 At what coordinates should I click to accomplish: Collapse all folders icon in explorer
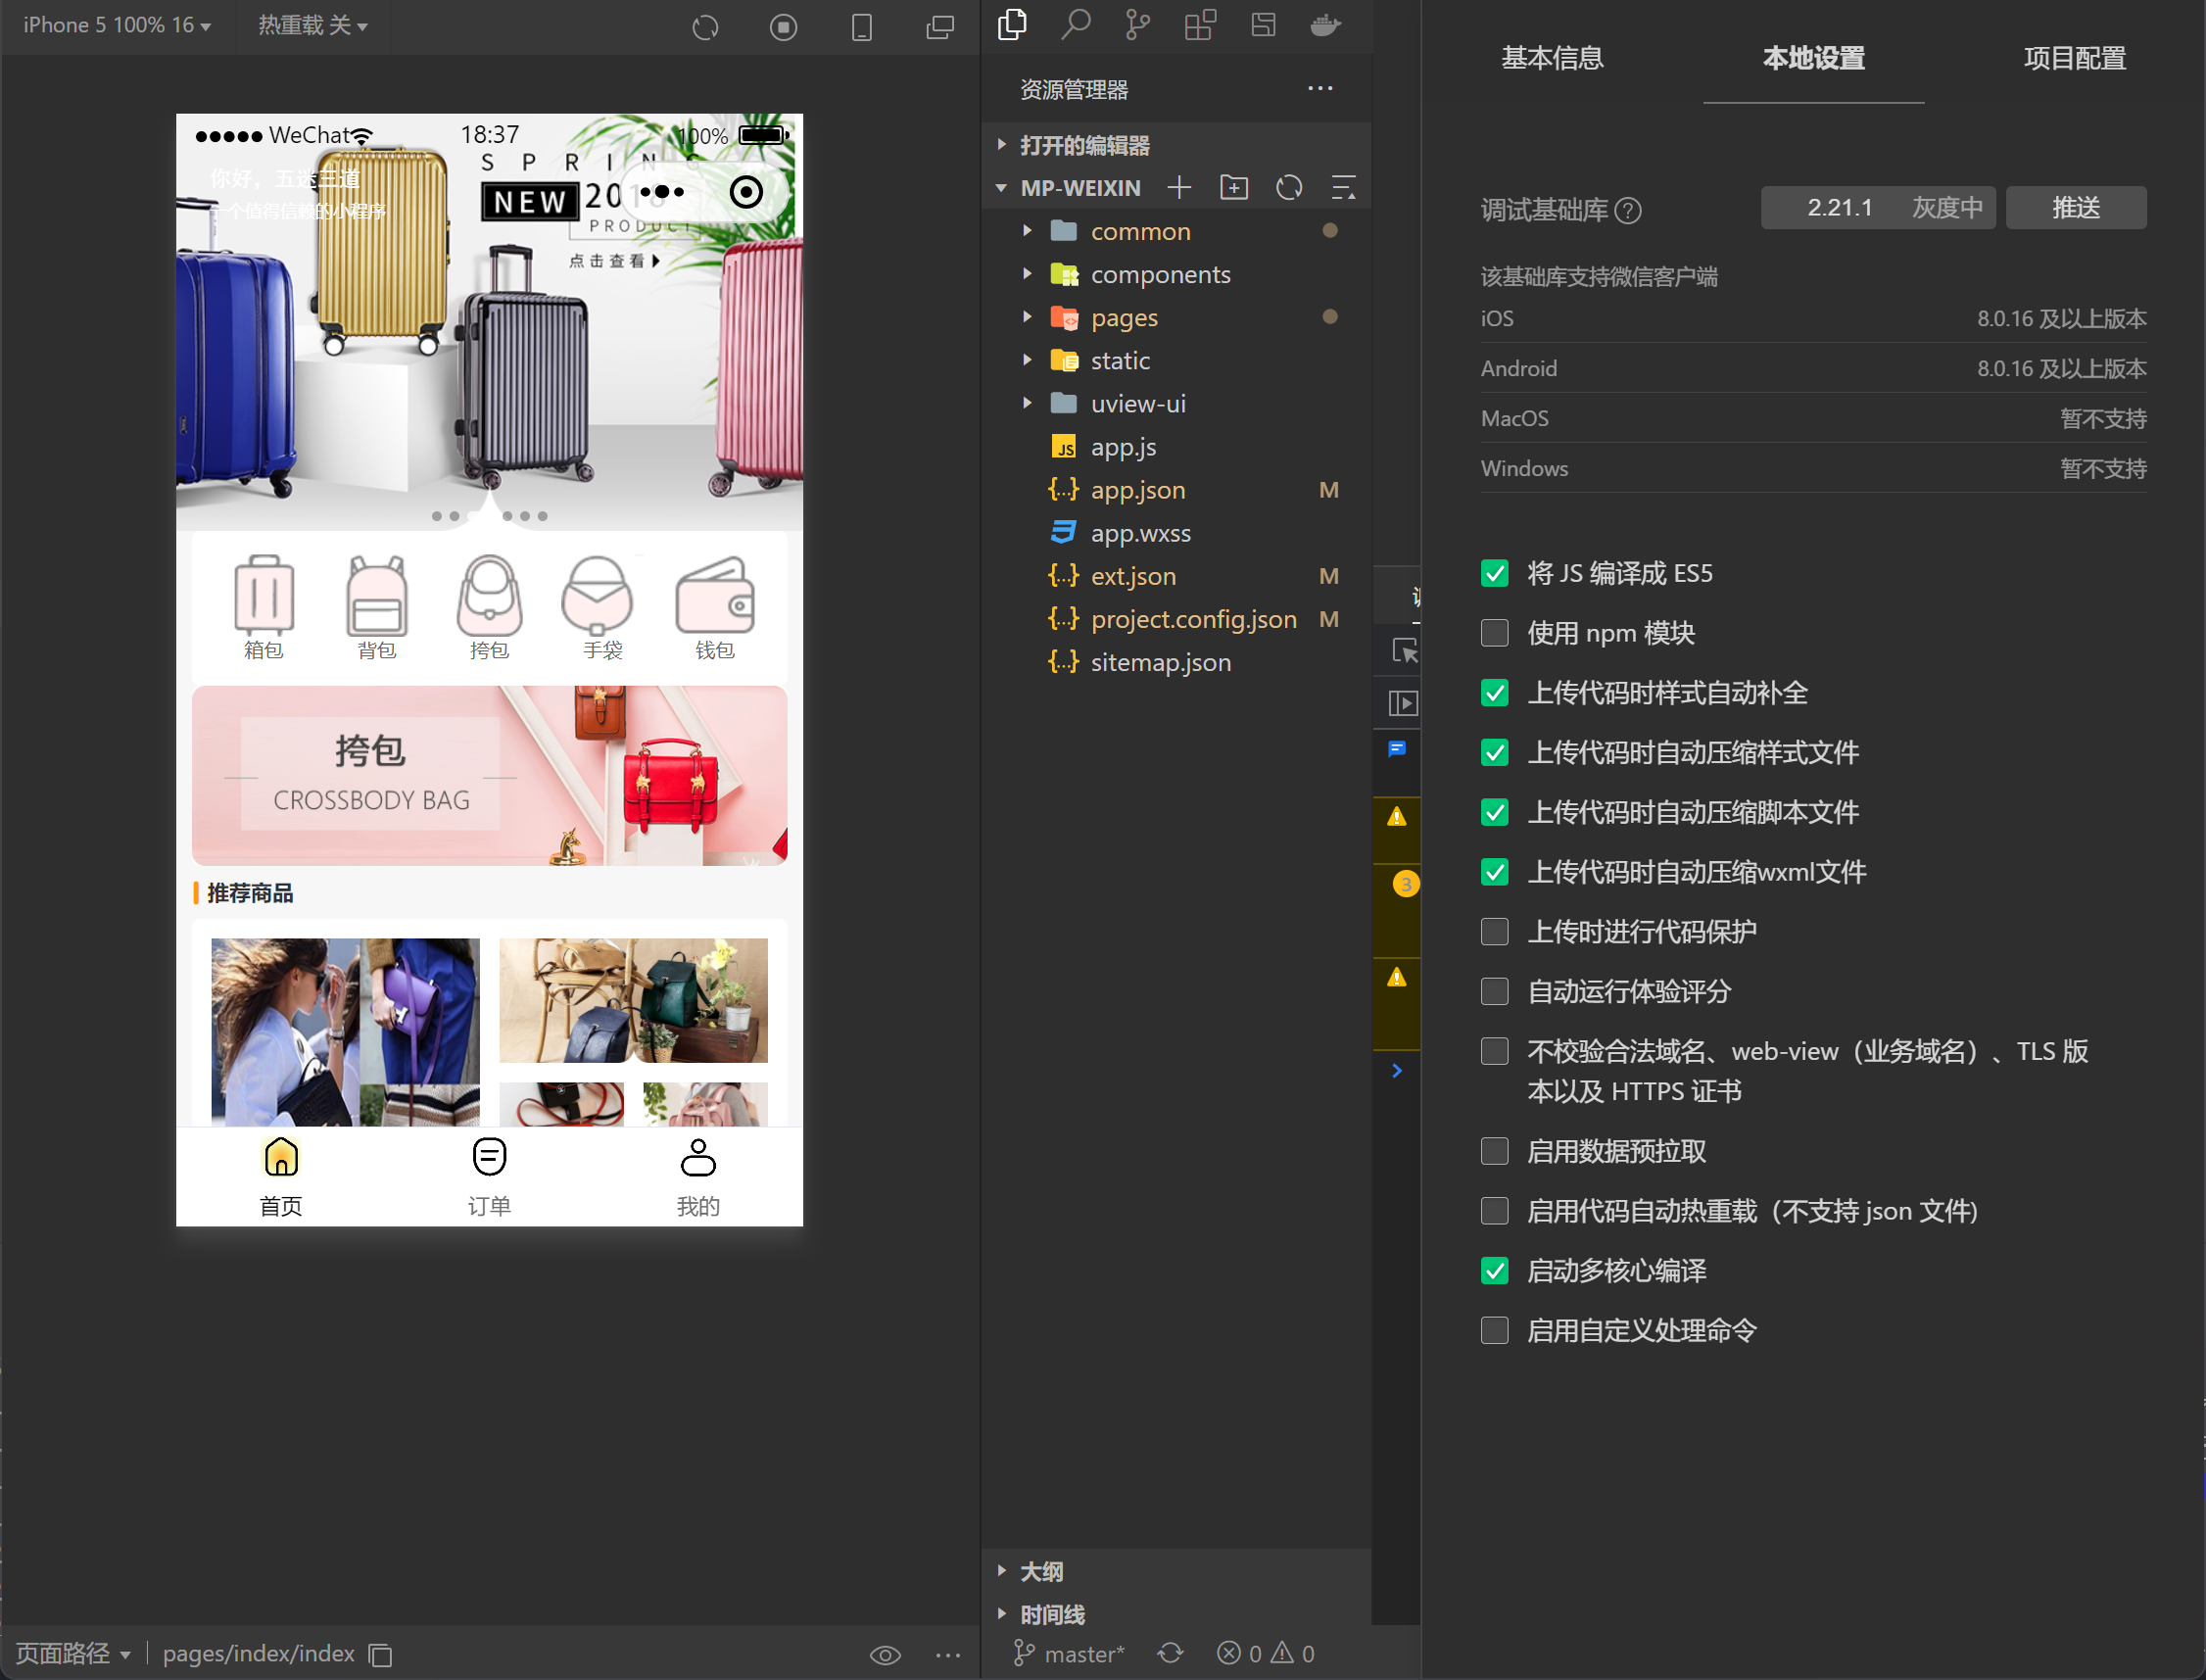(x=1343, y=187)
